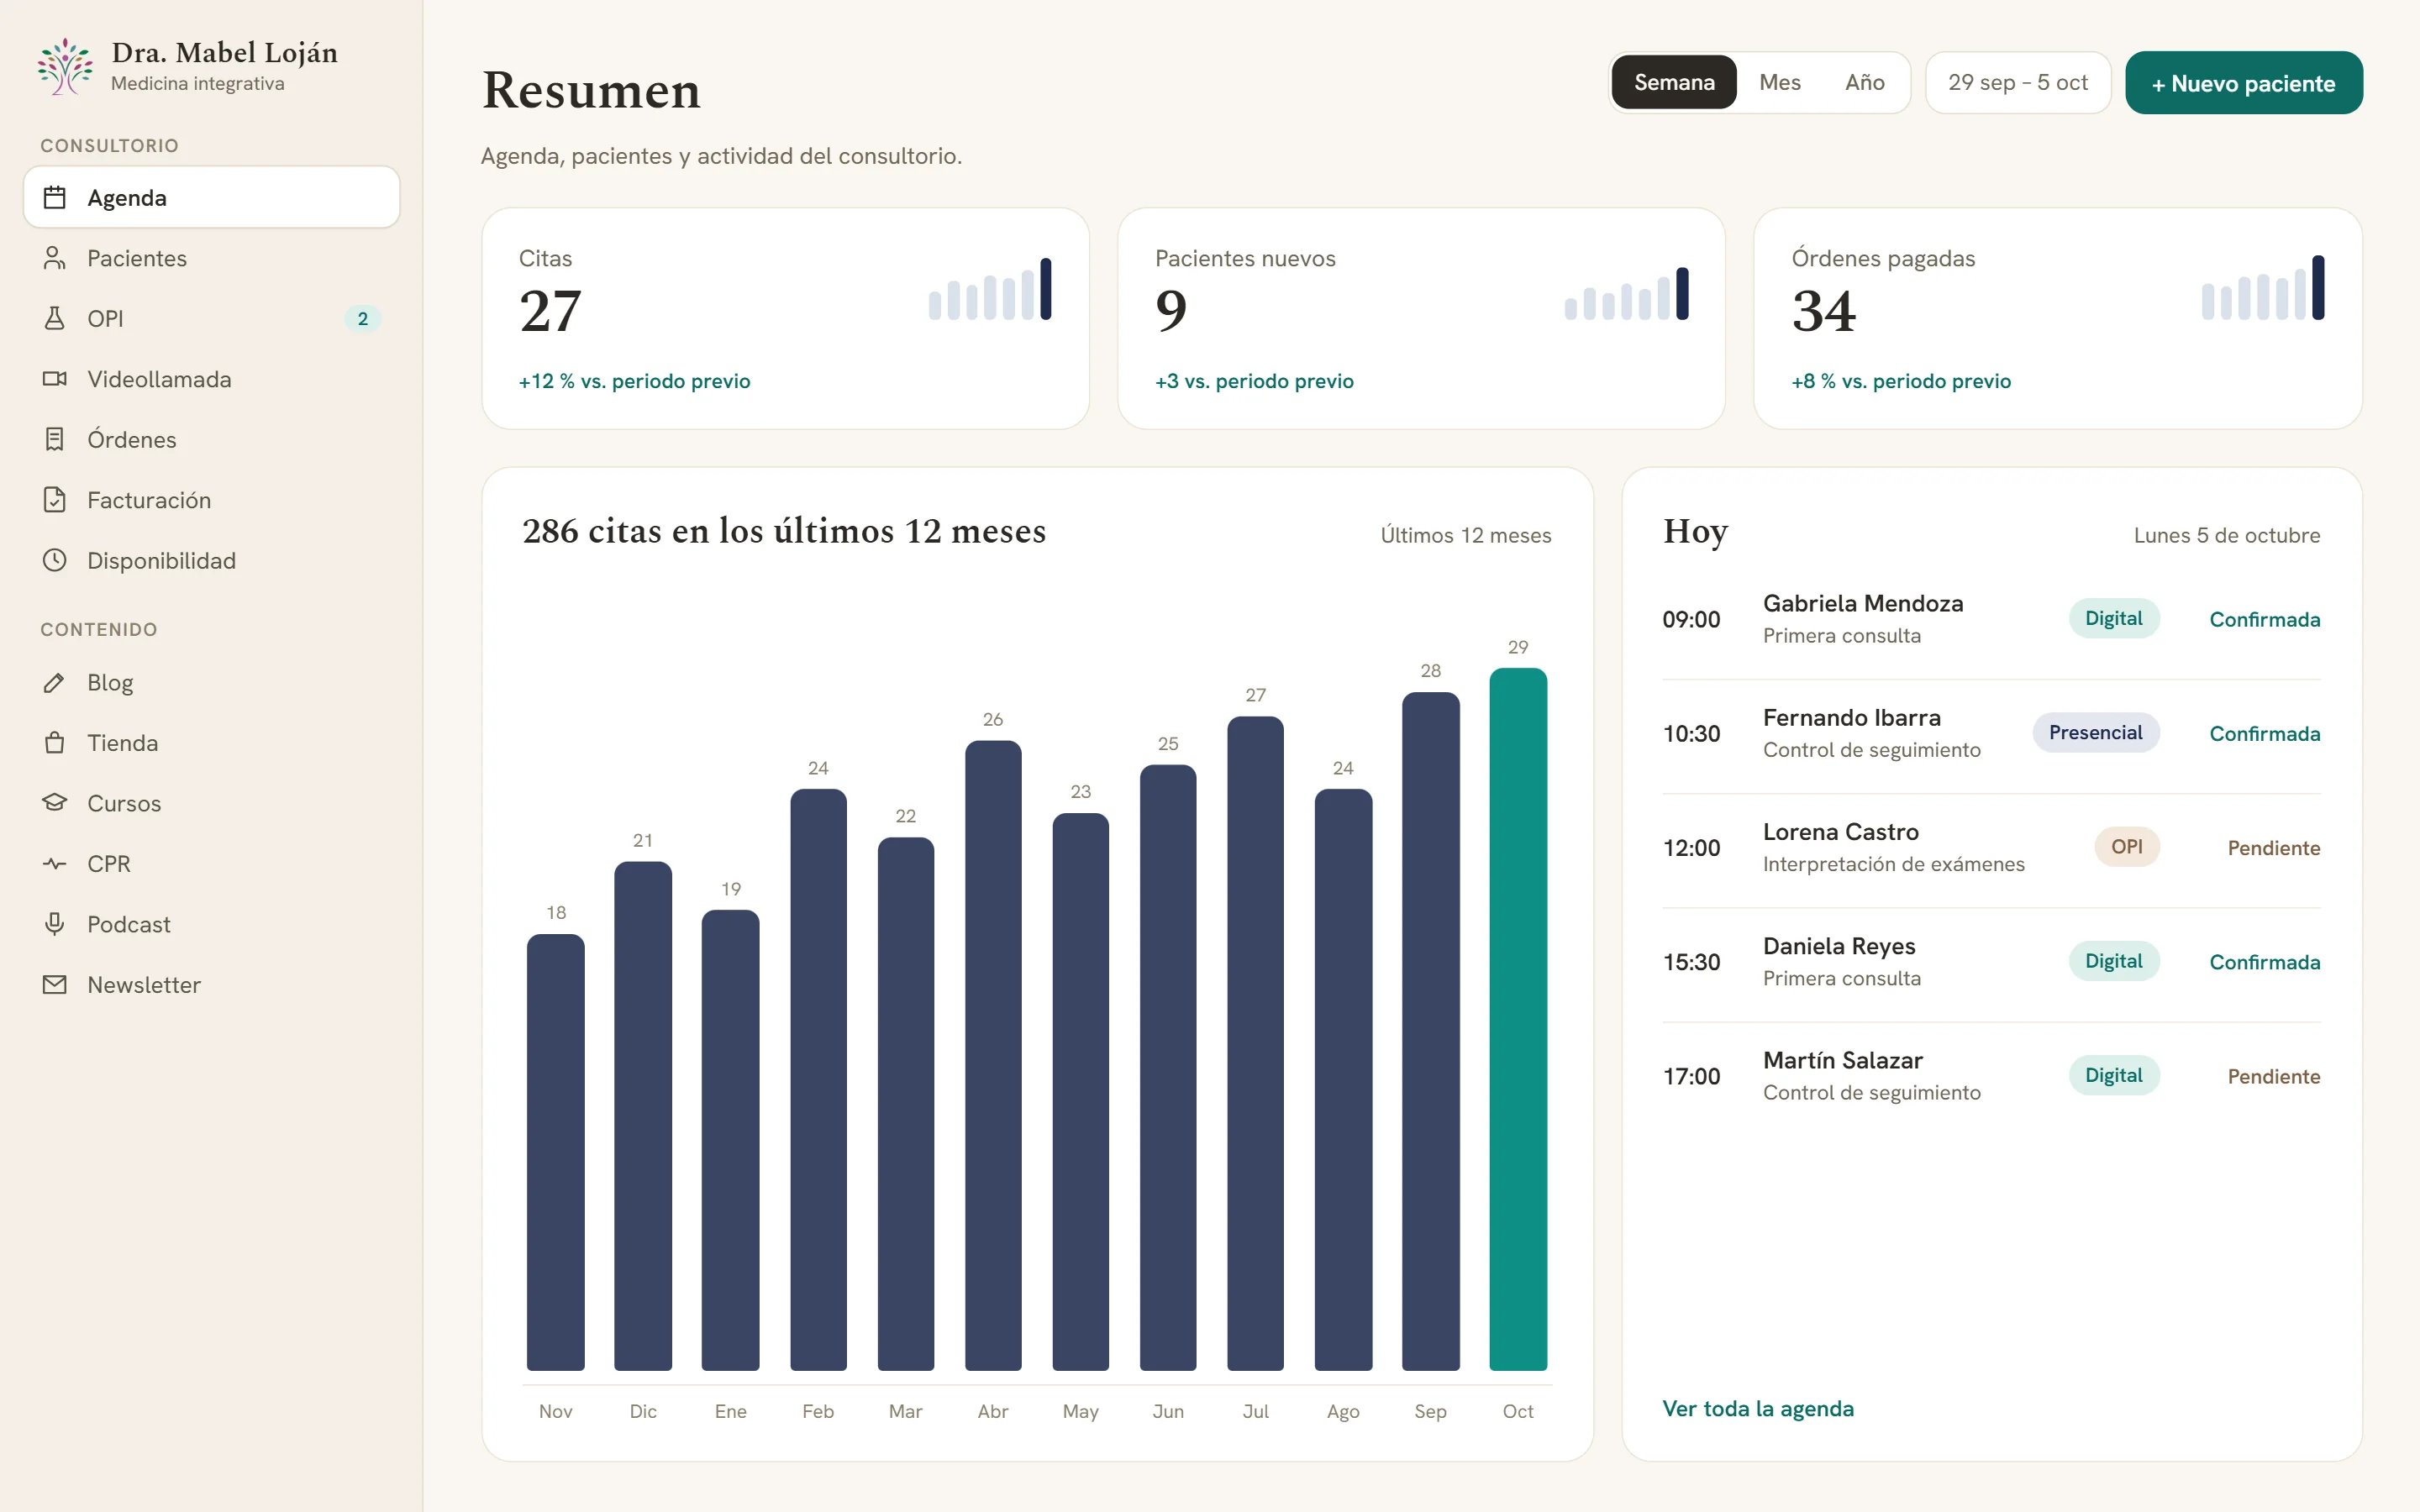This screenshot has height=1512, width=2420.
Task: Click the OPI notification badge showing 2
Action: point(362,319)
